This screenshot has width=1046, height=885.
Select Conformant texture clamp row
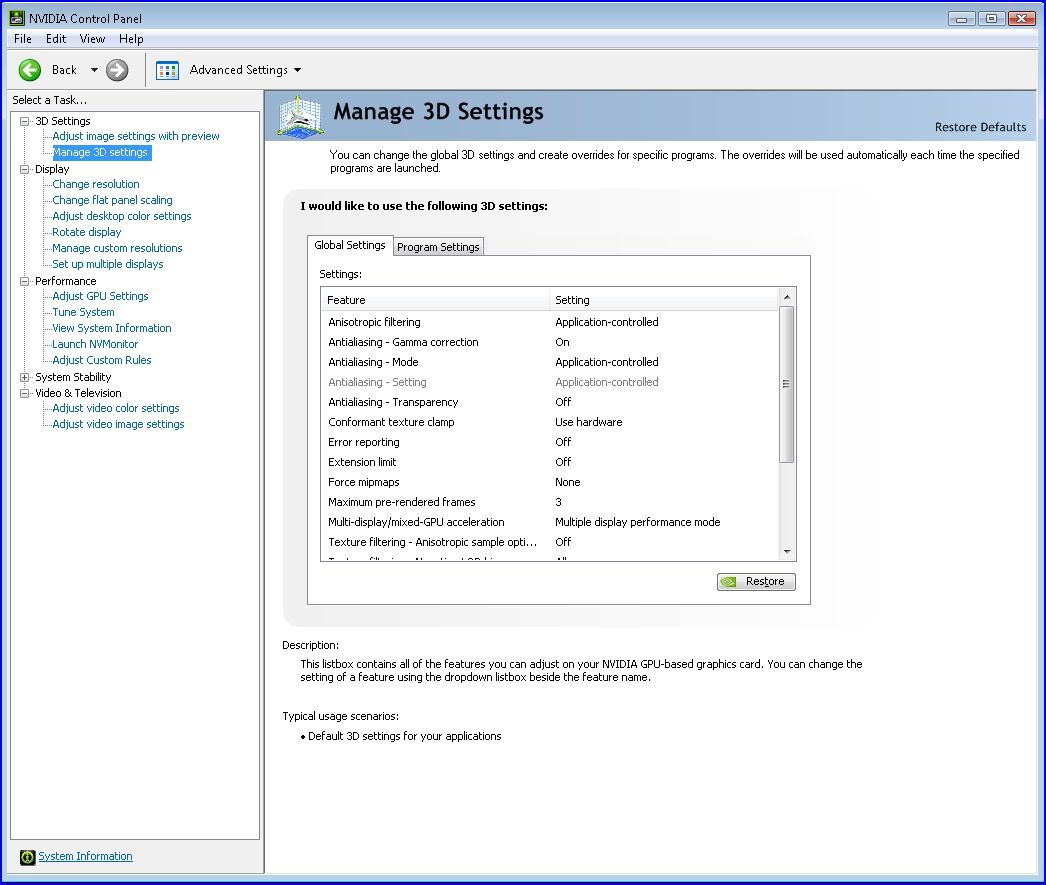550,422
